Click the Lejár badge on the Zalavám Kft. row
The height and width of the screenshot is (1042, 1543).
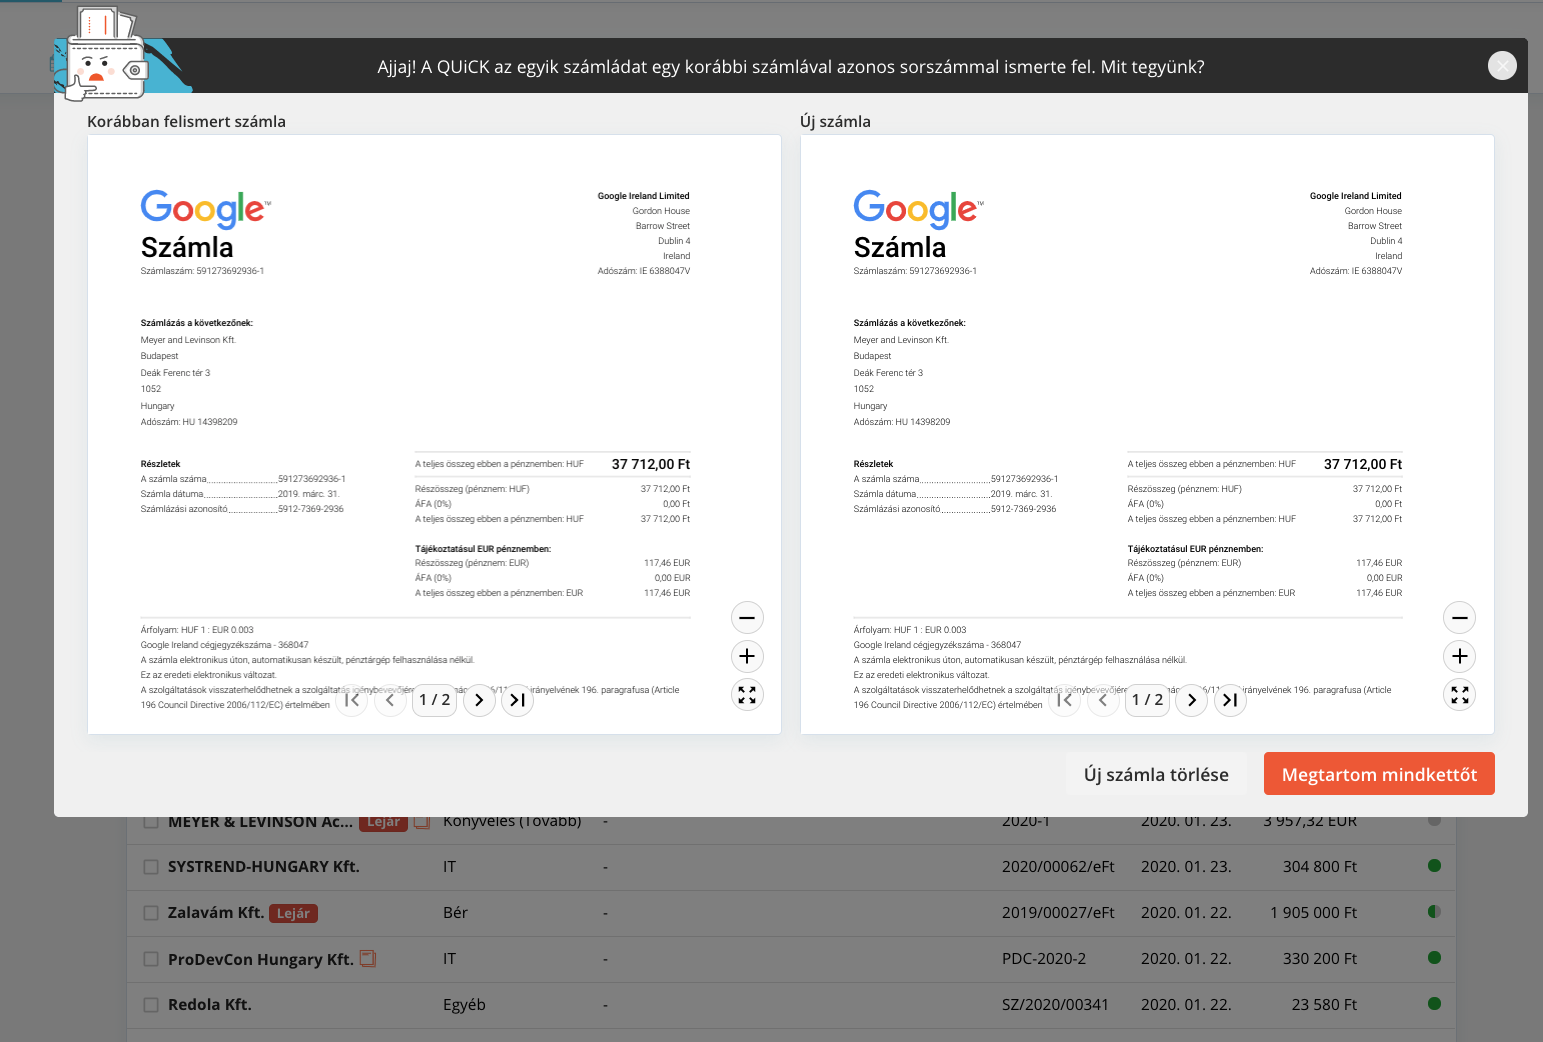pos(293,913)
